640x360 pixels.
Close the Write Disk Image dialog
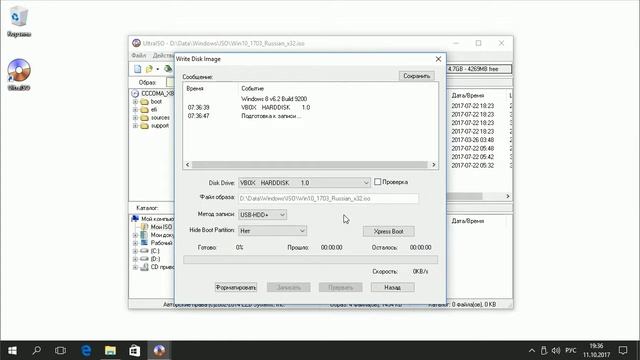pyautogui.click(x=438, y=59)
